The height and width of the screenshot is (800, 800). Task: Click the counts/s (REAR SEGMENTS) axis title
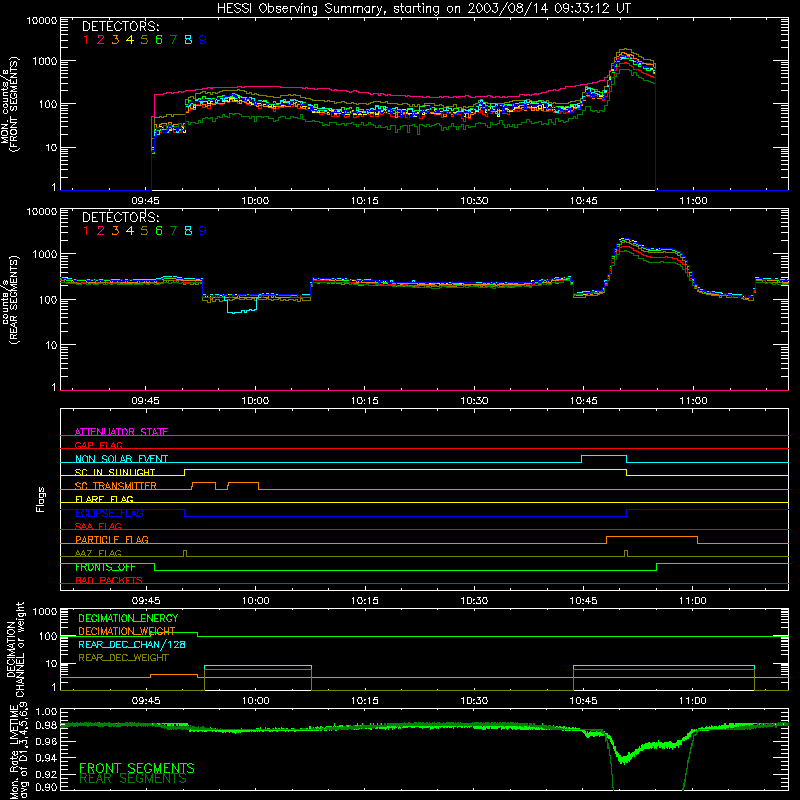point(9,299)
